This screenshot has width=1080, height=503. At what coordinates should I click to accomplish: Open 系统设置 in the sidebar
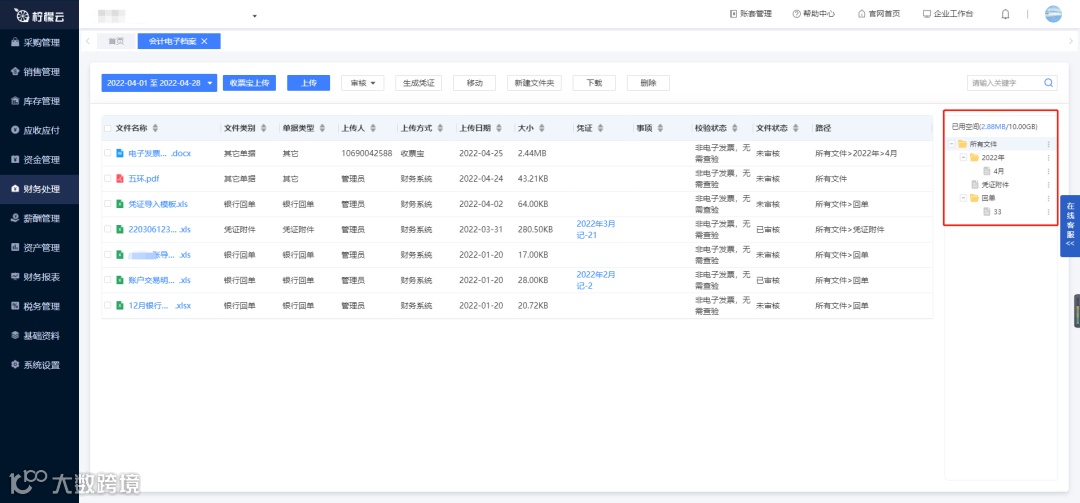(x=39, y=365)
